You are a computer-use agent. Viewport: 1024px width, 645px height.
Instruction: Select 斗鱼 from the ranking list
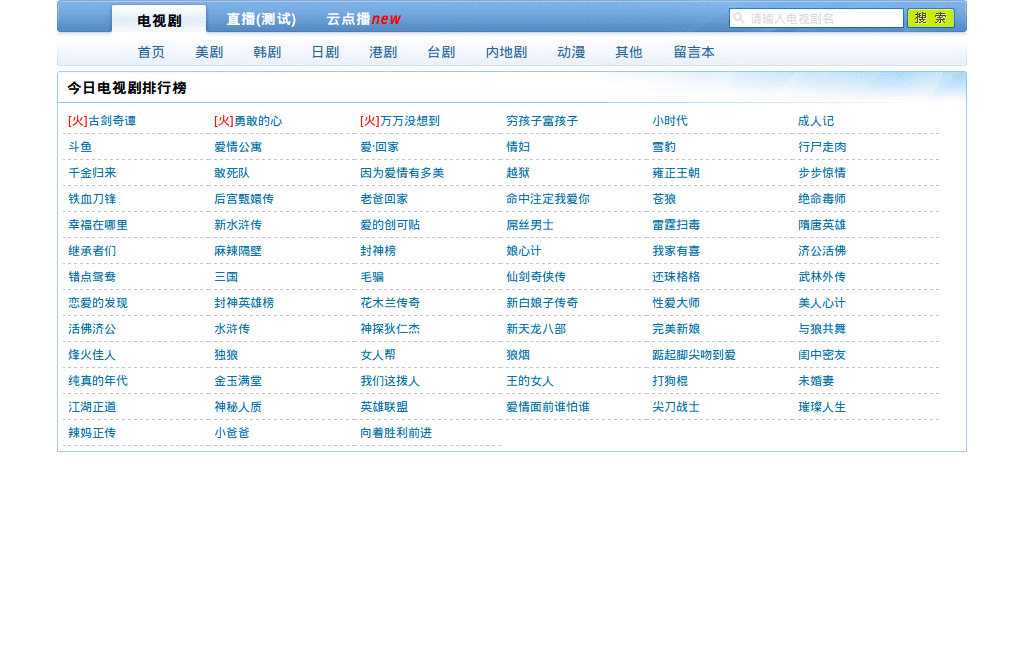click(80, 147)
